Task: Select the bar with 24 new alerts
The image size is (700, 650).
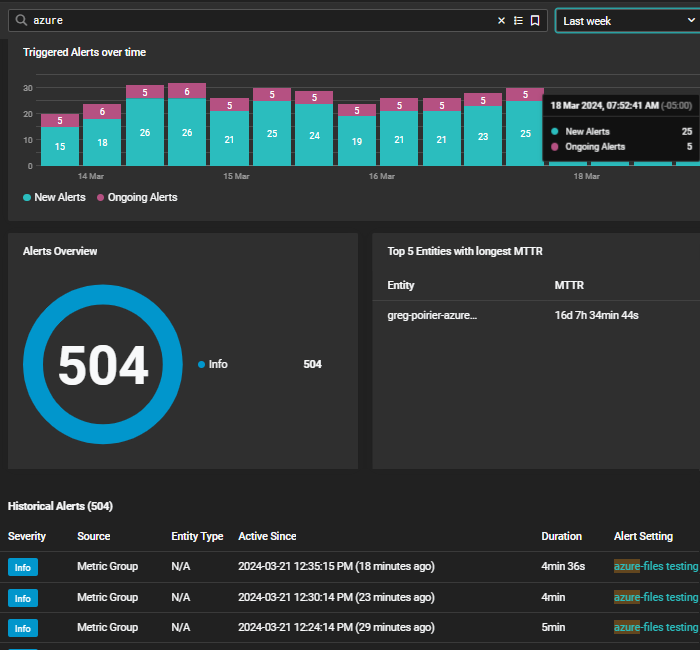Action: click(314, 135)
